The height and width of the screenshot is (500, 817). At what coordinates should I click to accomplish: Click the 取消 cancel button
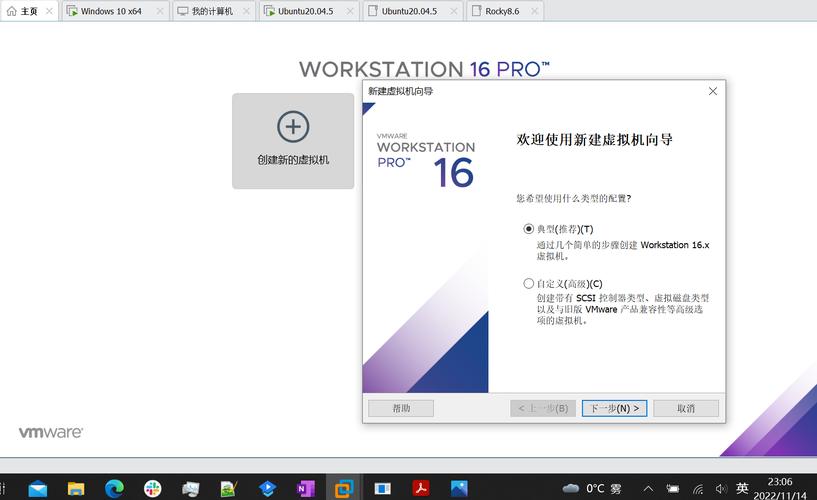point(686,408)
